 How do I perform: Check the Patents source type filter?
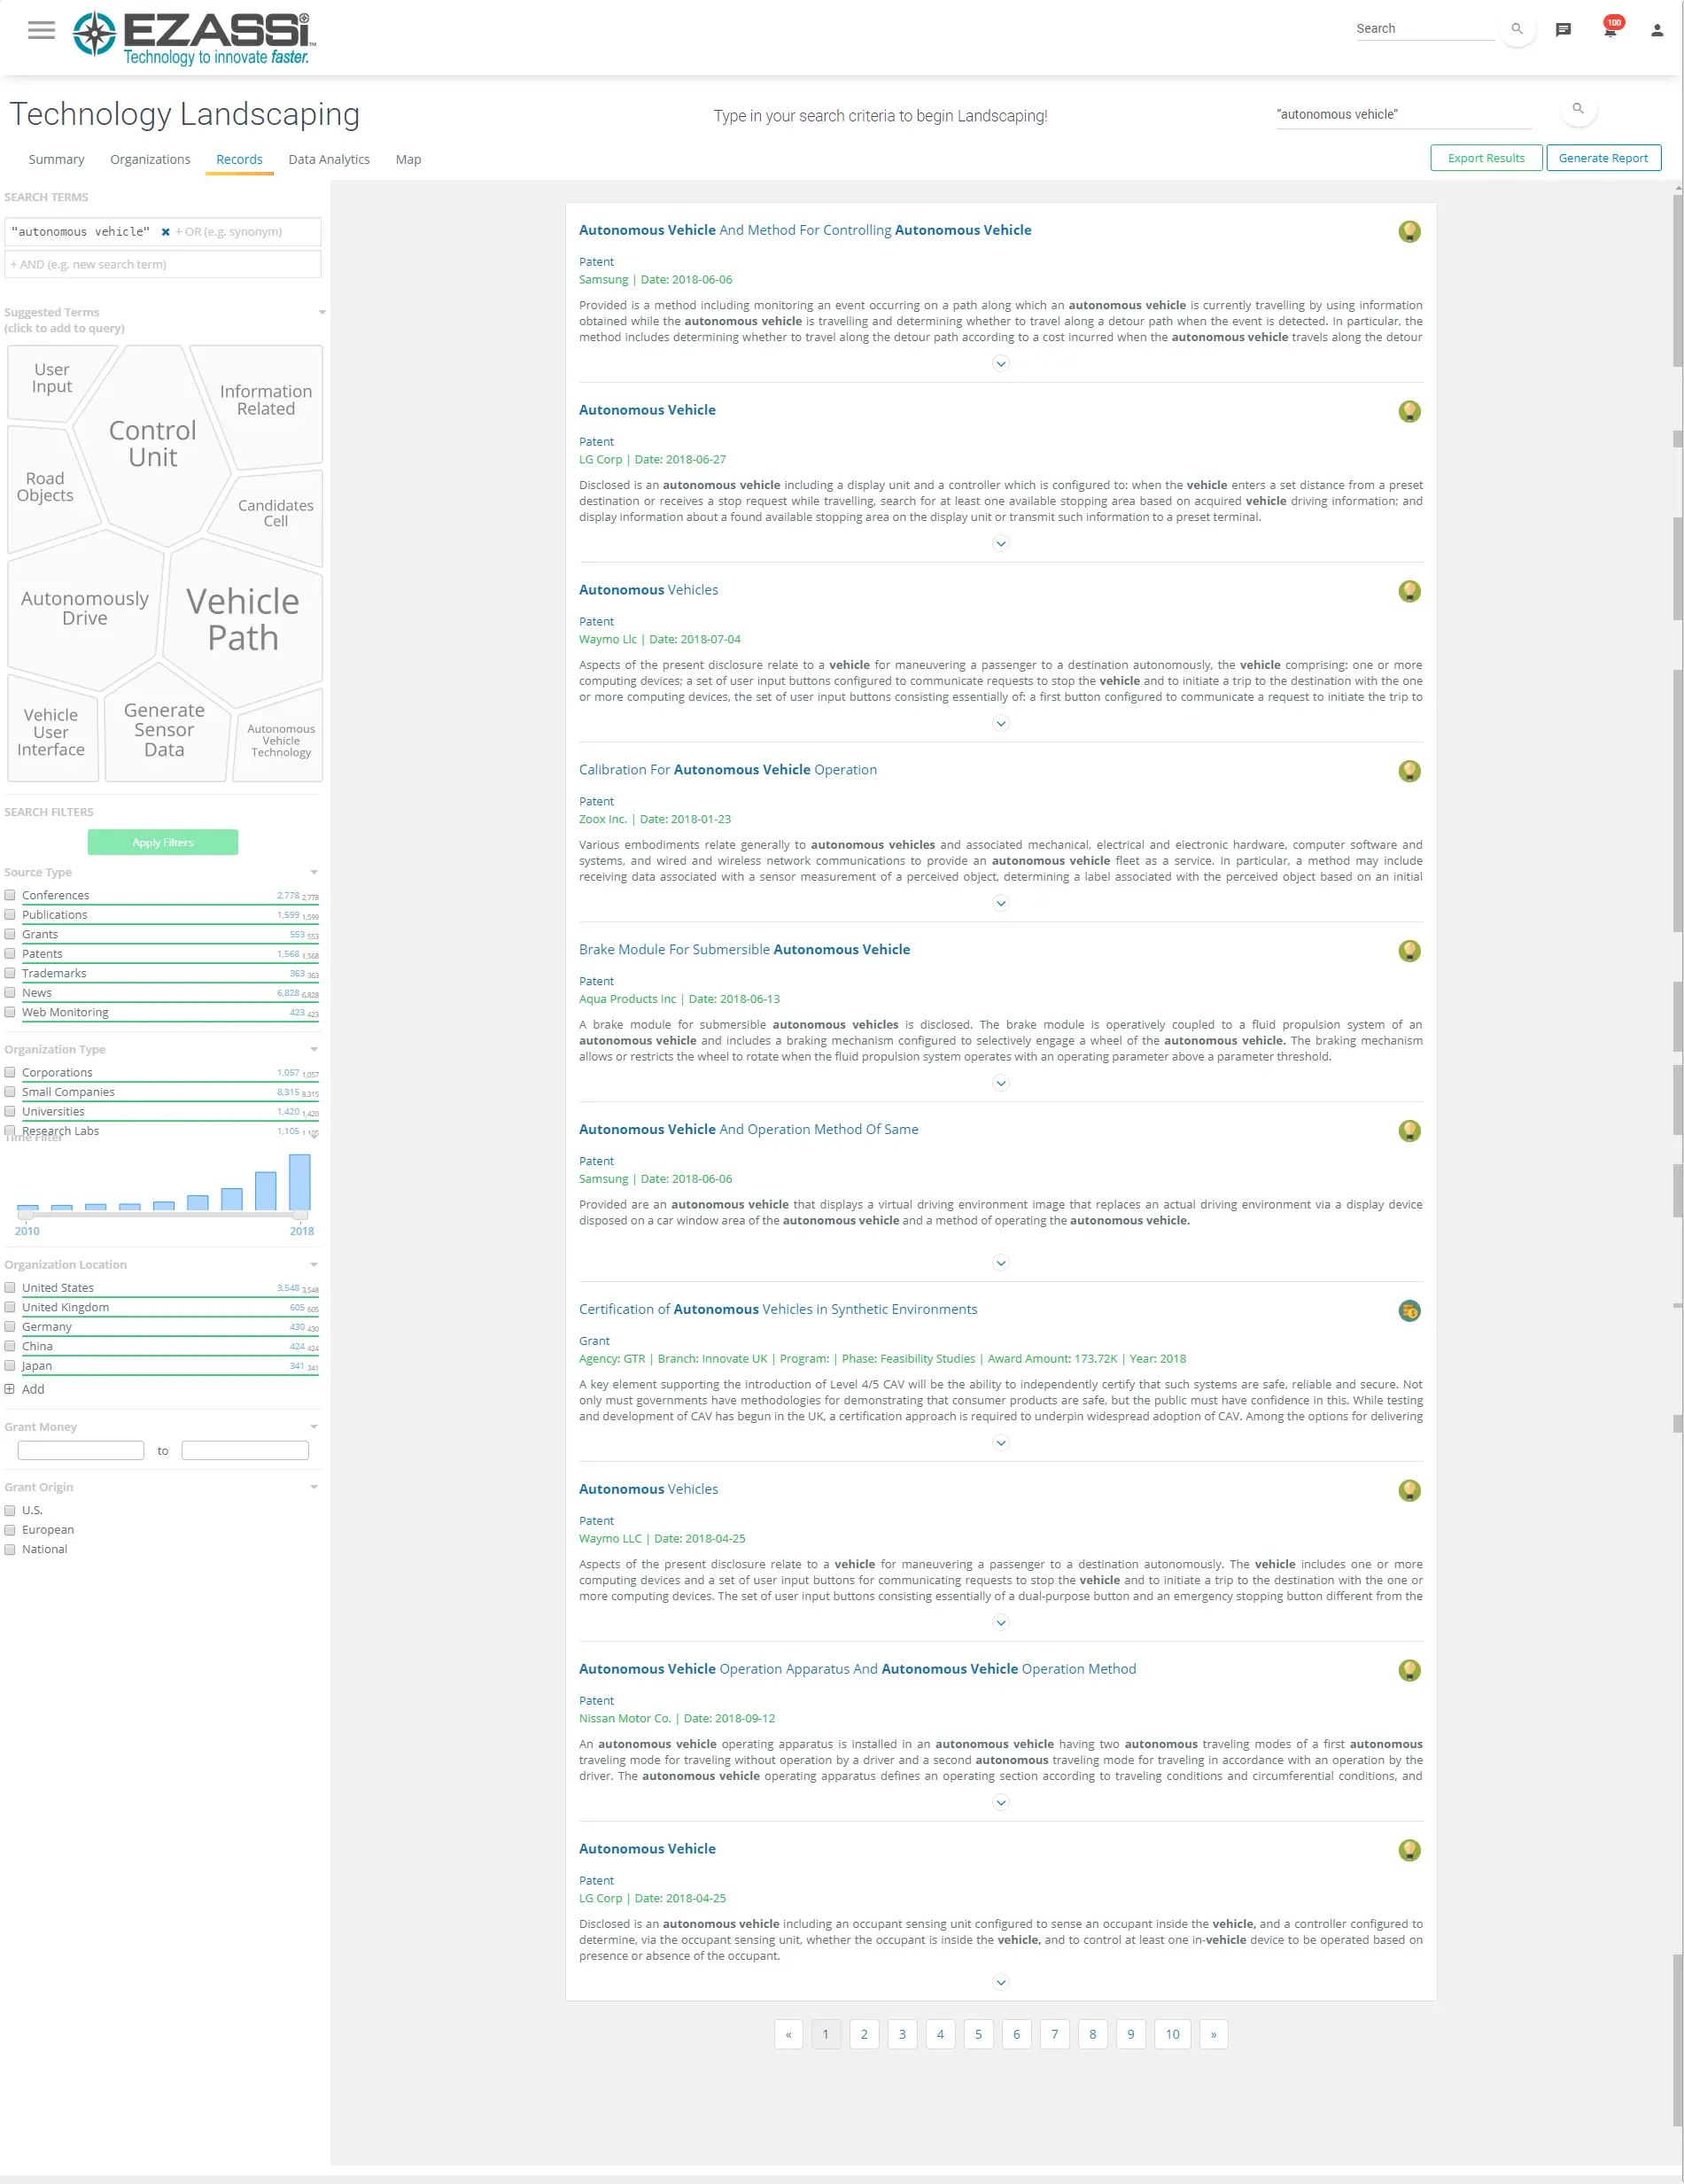[x=10, y=953]
